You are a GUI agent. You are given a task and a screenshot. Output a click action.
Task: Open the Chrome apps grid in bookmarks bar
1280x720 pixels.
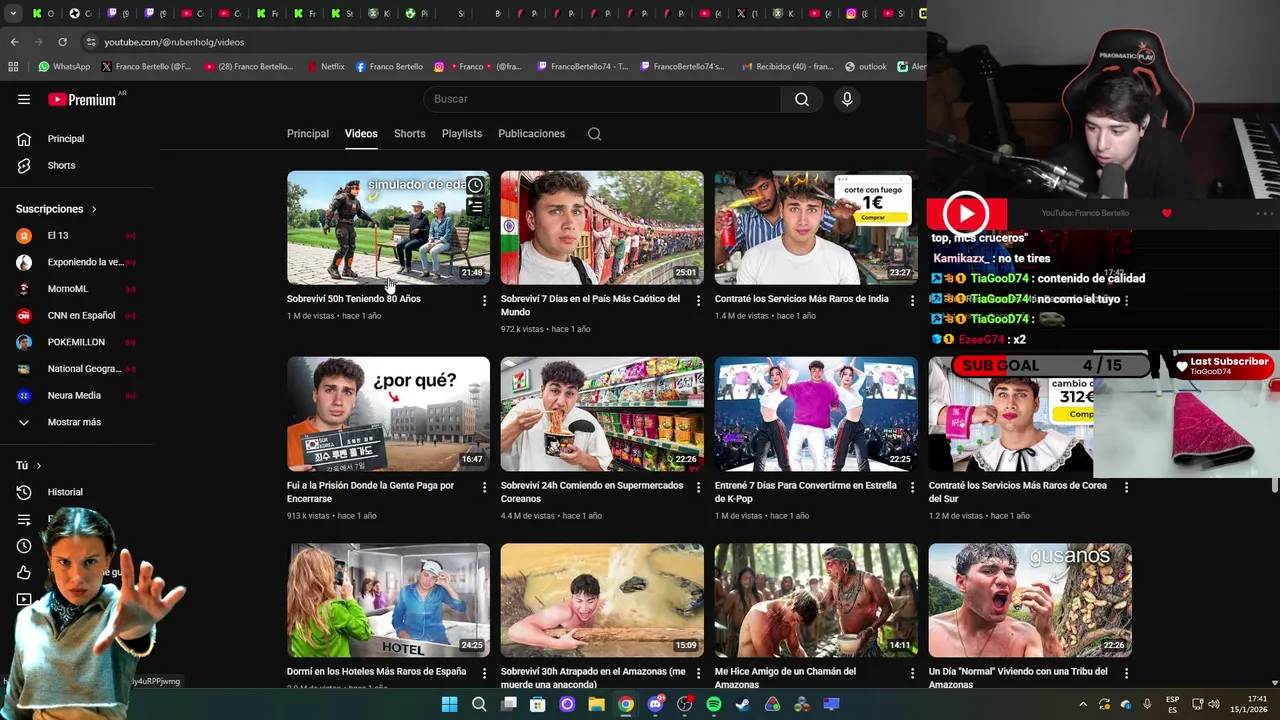[x=13, y=67]
